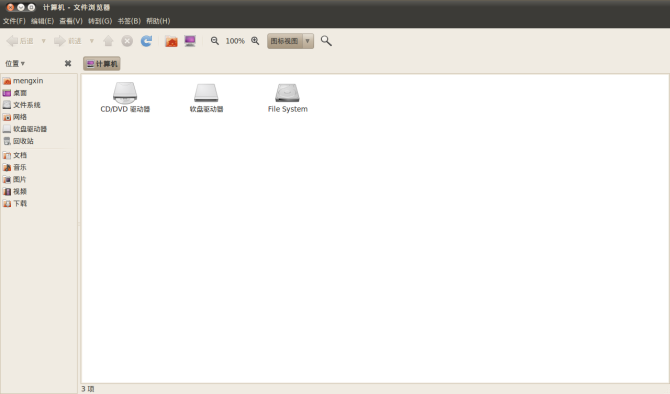The image size is (670, 394).
Task: Click the Back arrow icon
Action: (12, 41)
